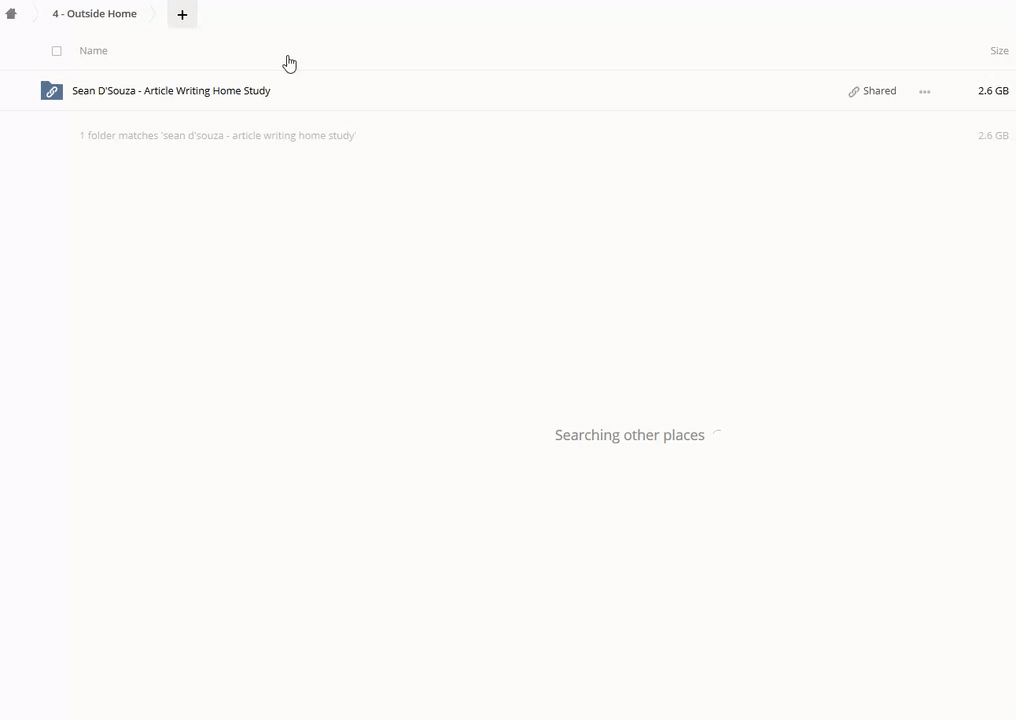Click the '1 folder matches' summary text
Image resolution: width=1016 pixels, height=720 pixels.
(x=217, y=136)
